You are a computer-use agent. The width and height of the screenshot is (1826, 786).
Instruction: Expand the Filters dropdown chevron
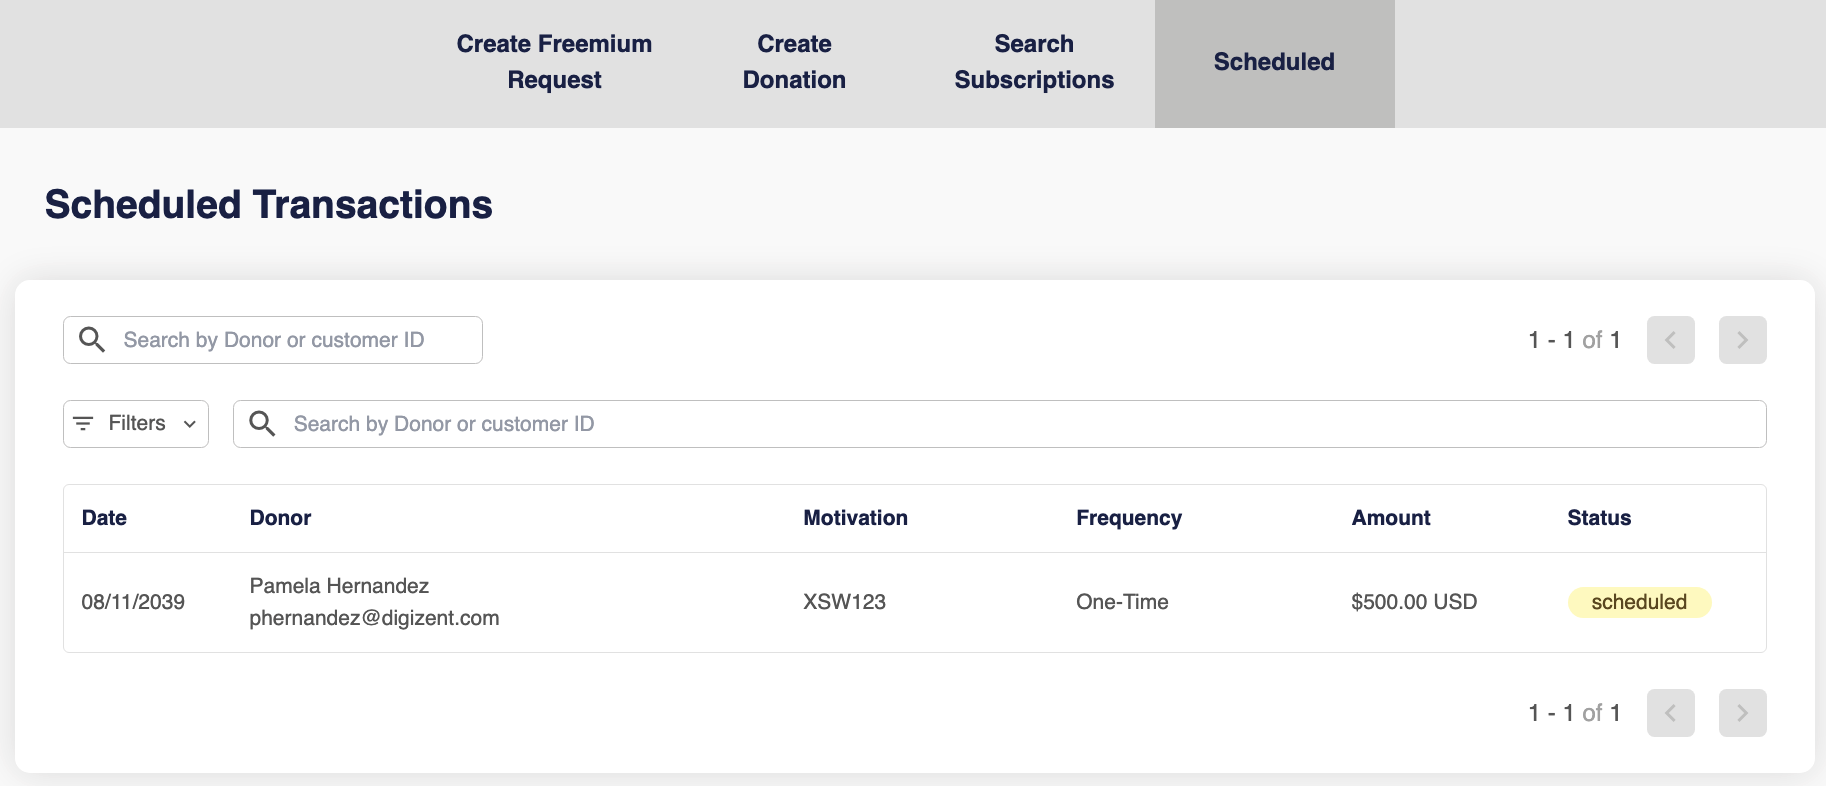coord(190,424)
